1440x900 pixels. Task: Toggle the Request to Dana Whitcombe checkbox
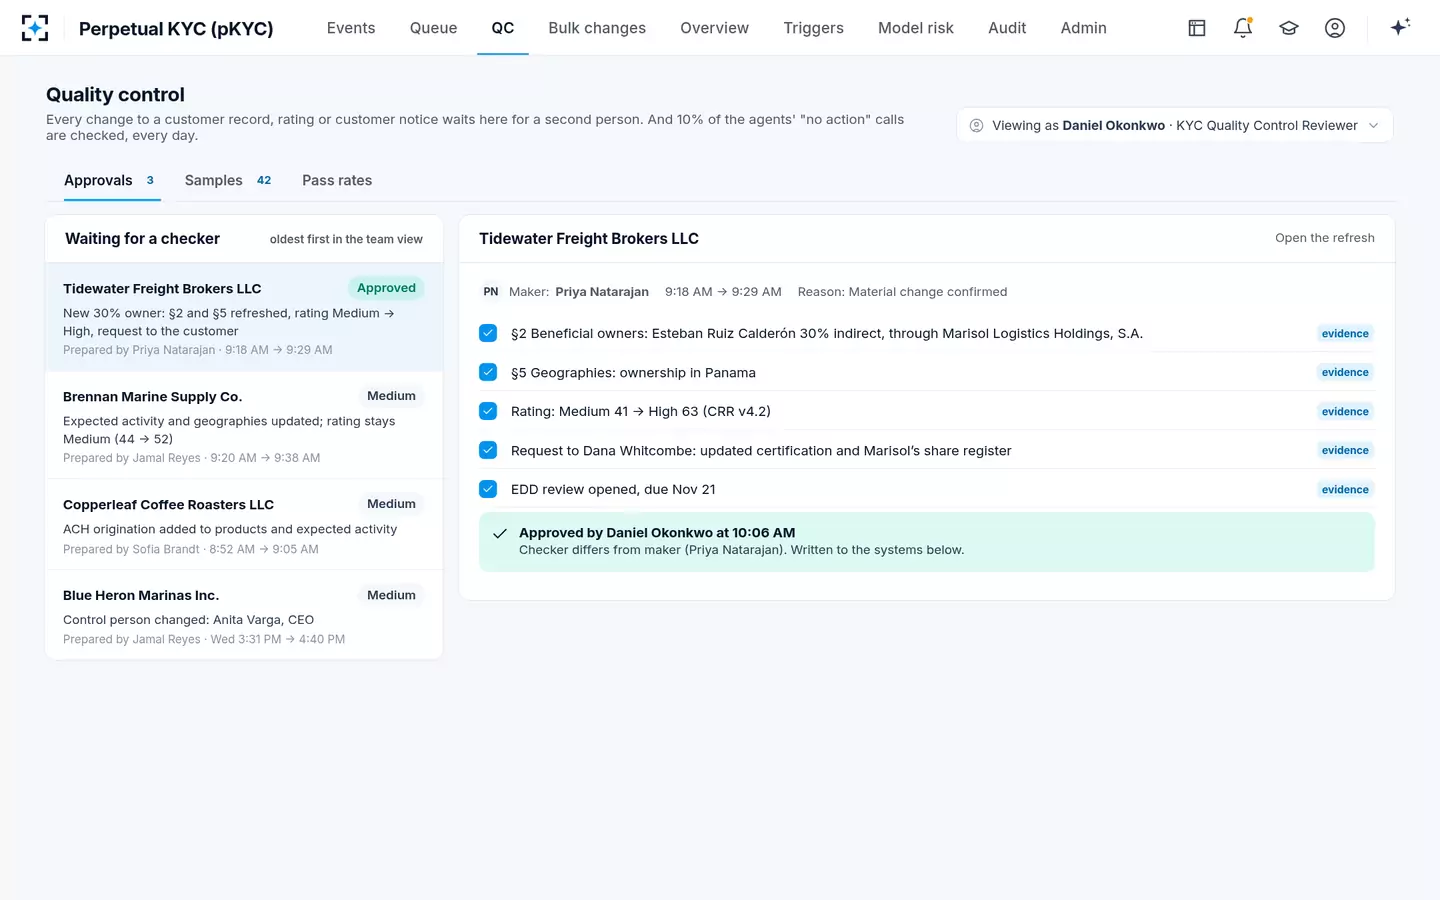tap(488, 450)
